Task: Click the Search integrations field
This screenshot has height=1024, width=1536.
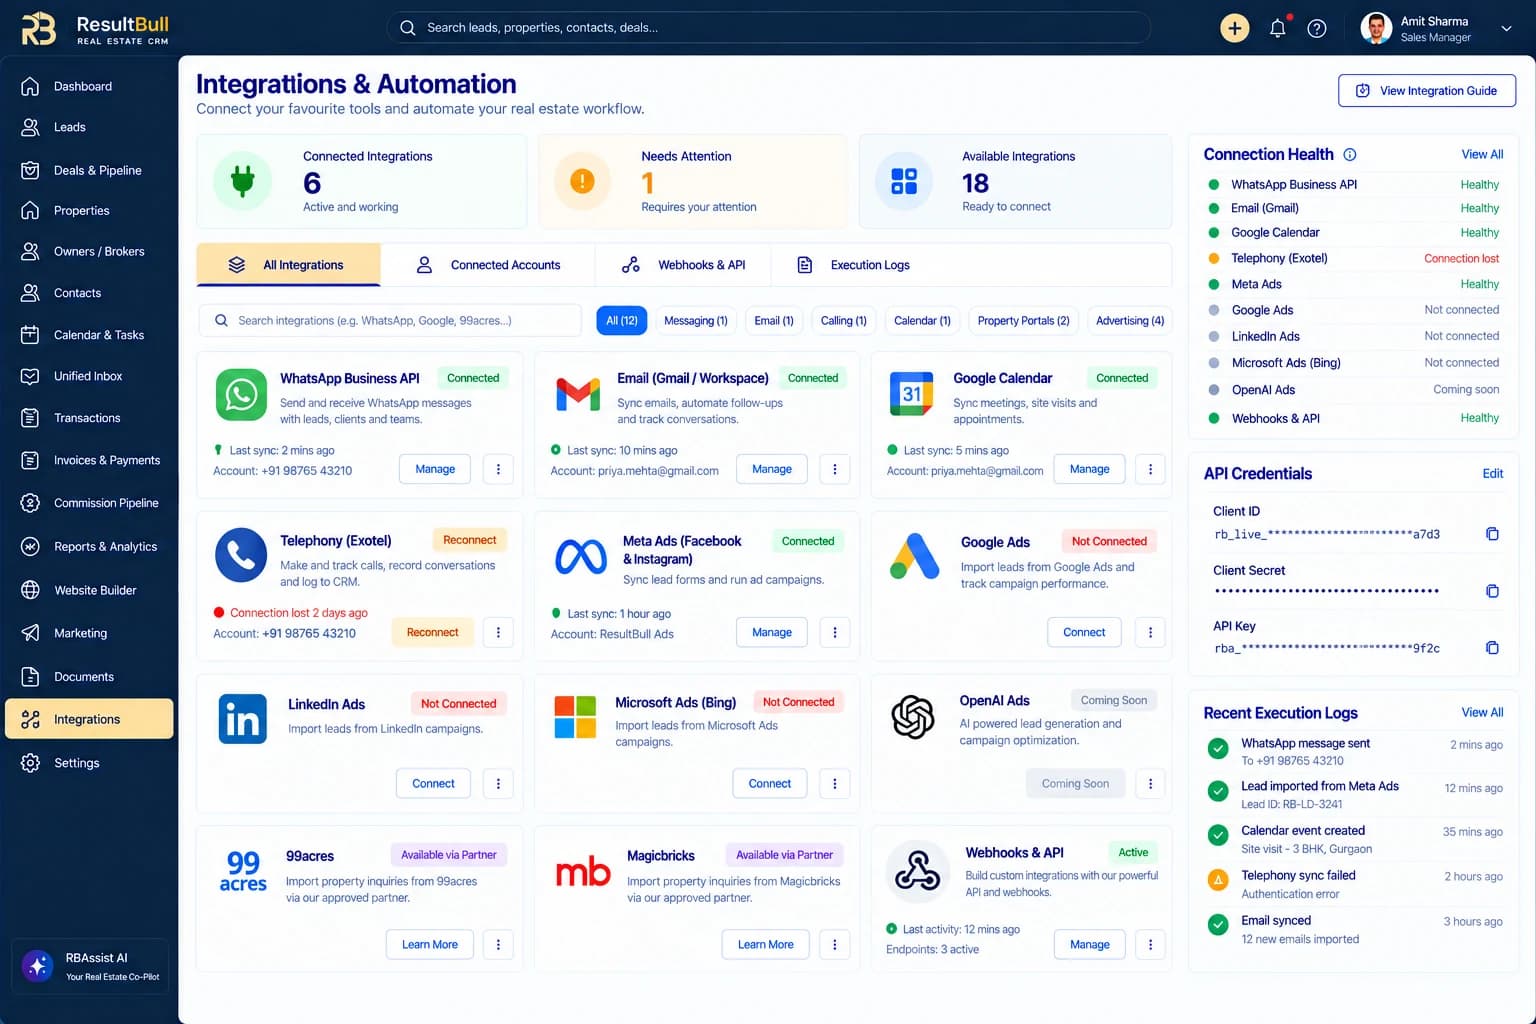Action: tap(390, 321)
